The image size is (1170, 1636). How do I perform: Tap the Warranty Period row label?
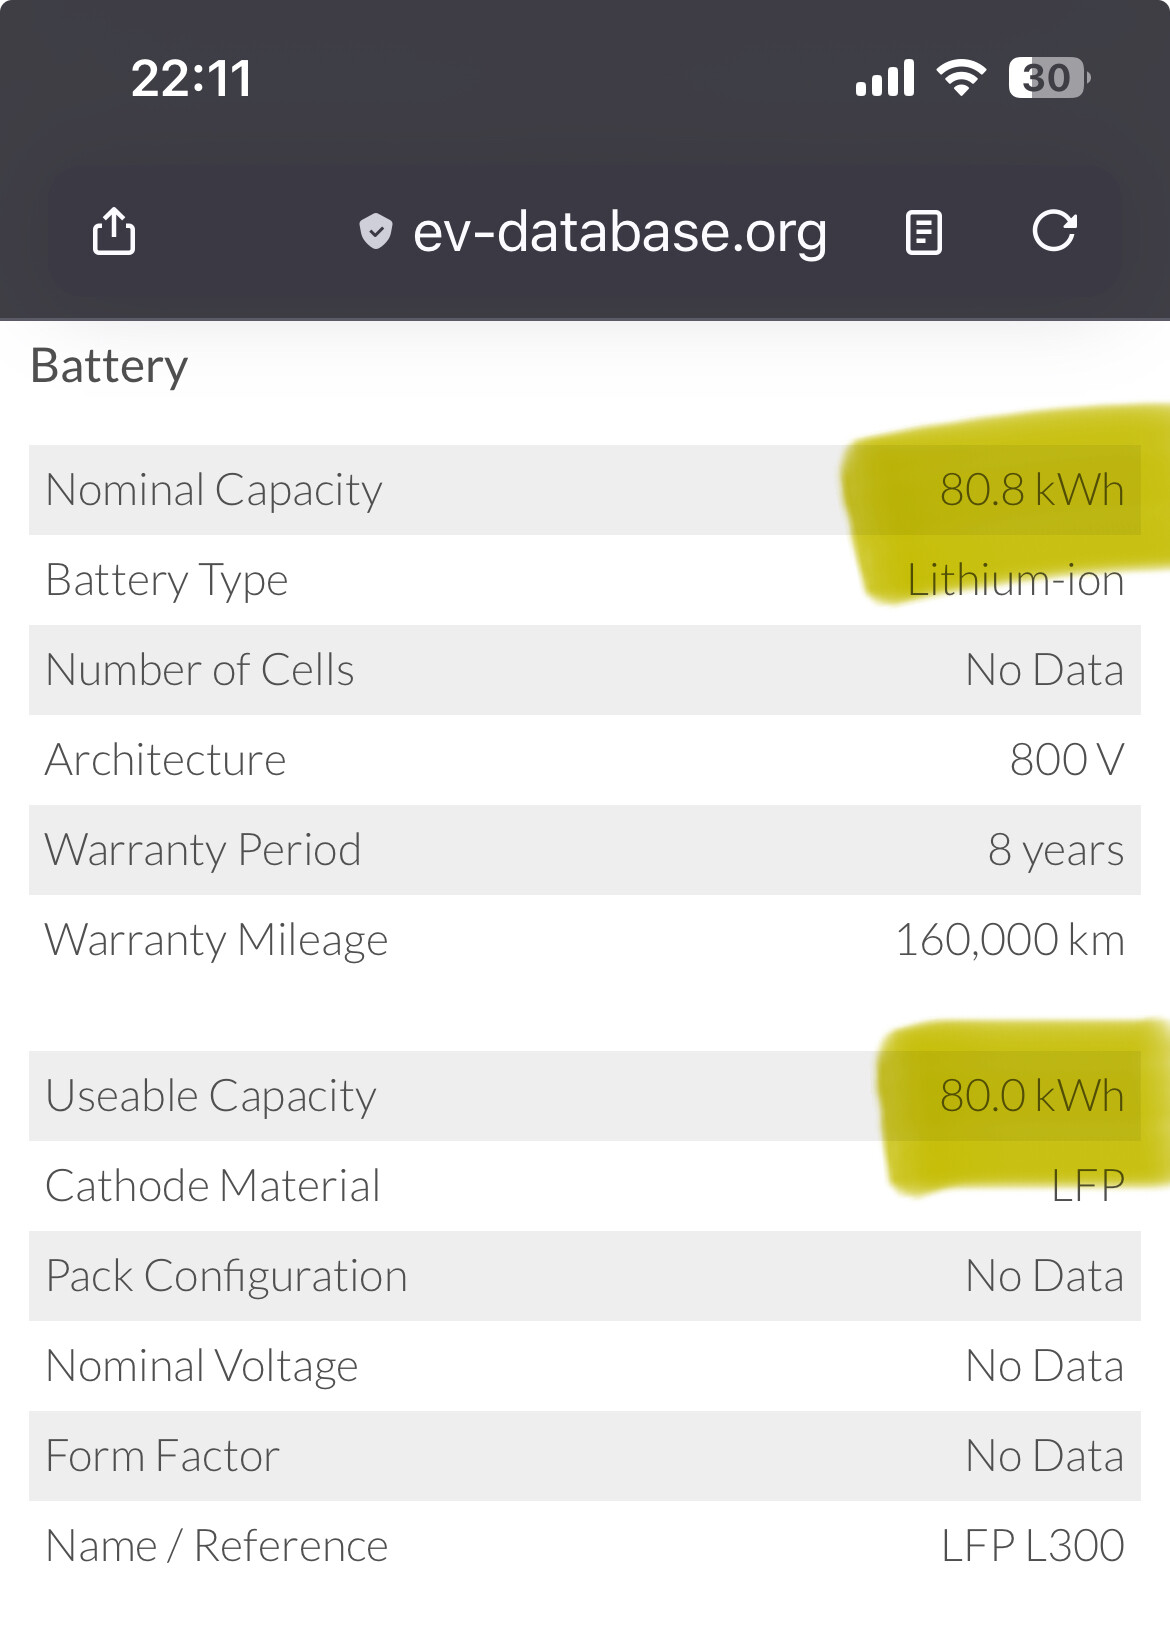[203, 850]
